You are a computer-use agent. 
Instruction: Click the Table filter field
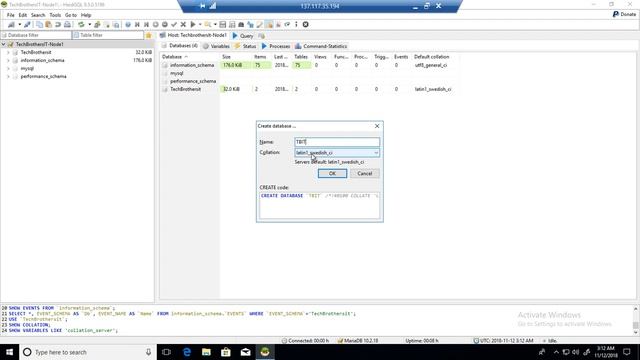(108, 36)
